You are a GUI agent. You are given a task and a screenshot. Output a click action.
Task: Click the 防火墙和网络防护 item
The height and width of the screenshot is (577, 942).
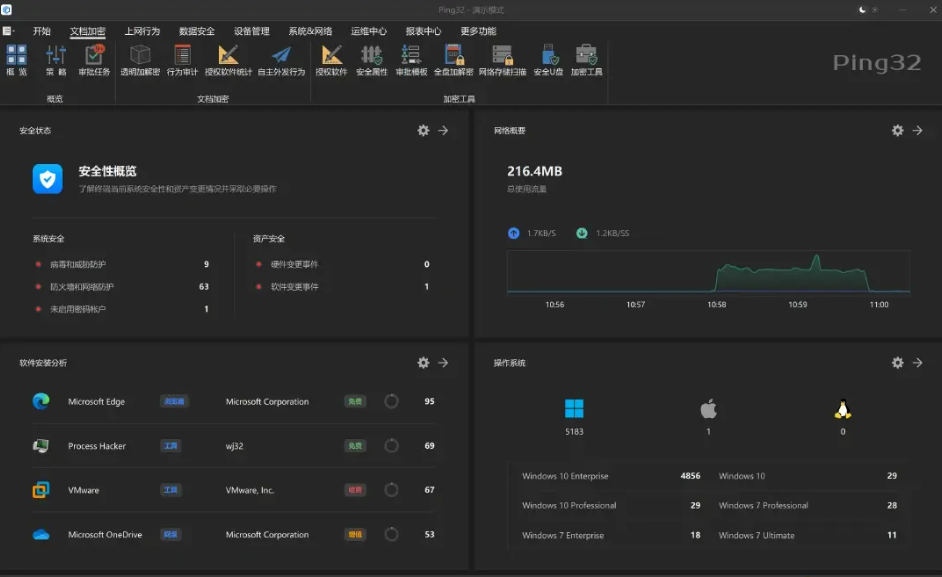coord(82,287)
